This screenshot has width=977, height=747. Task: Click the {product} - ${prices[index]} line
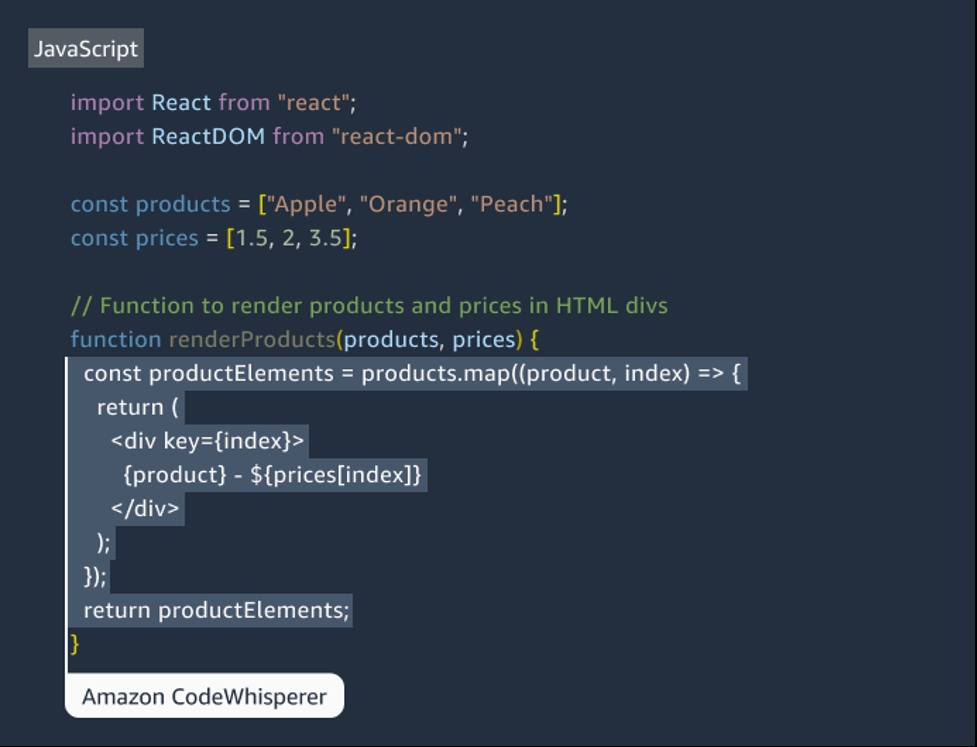pos(273,475)
